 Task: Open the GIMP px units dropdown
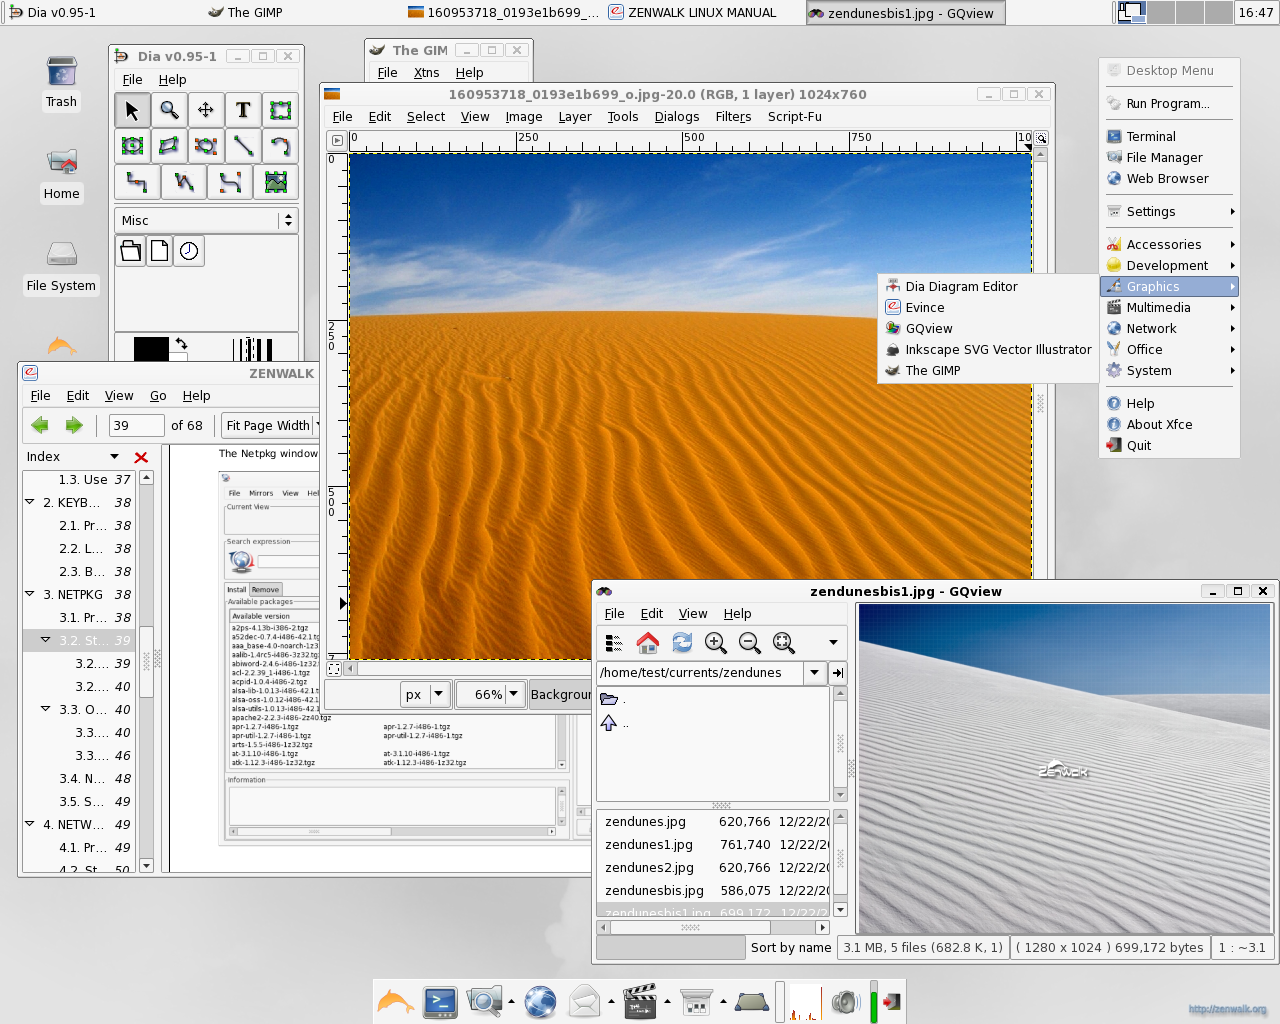pyautogui.click(x=438, y=694)
